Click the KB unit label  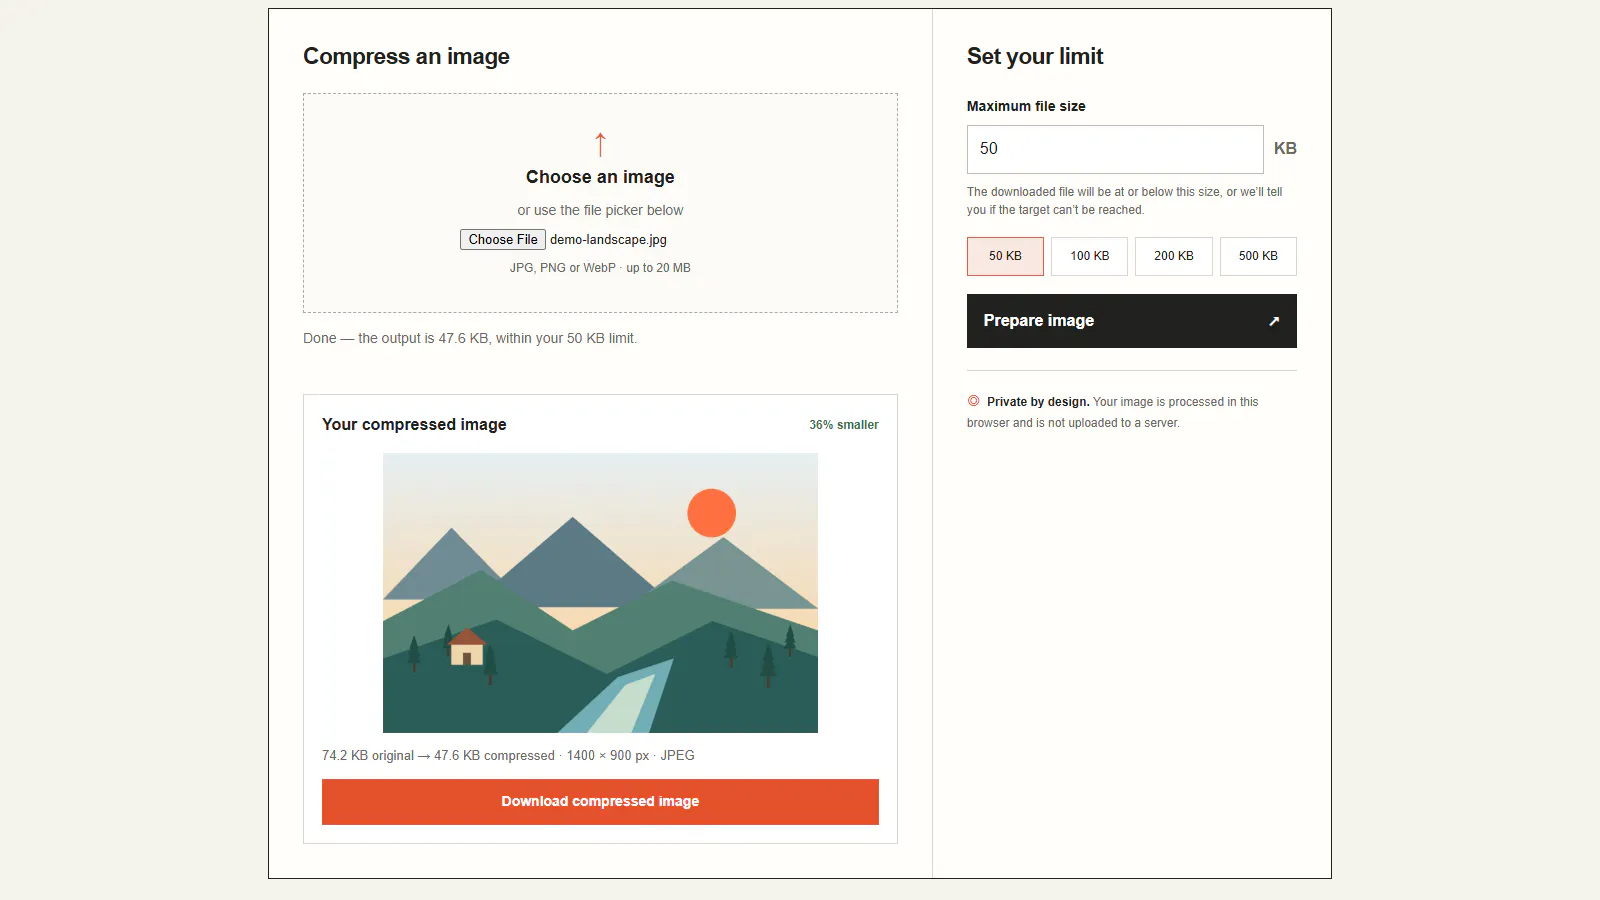click(x=1285, y=149)
